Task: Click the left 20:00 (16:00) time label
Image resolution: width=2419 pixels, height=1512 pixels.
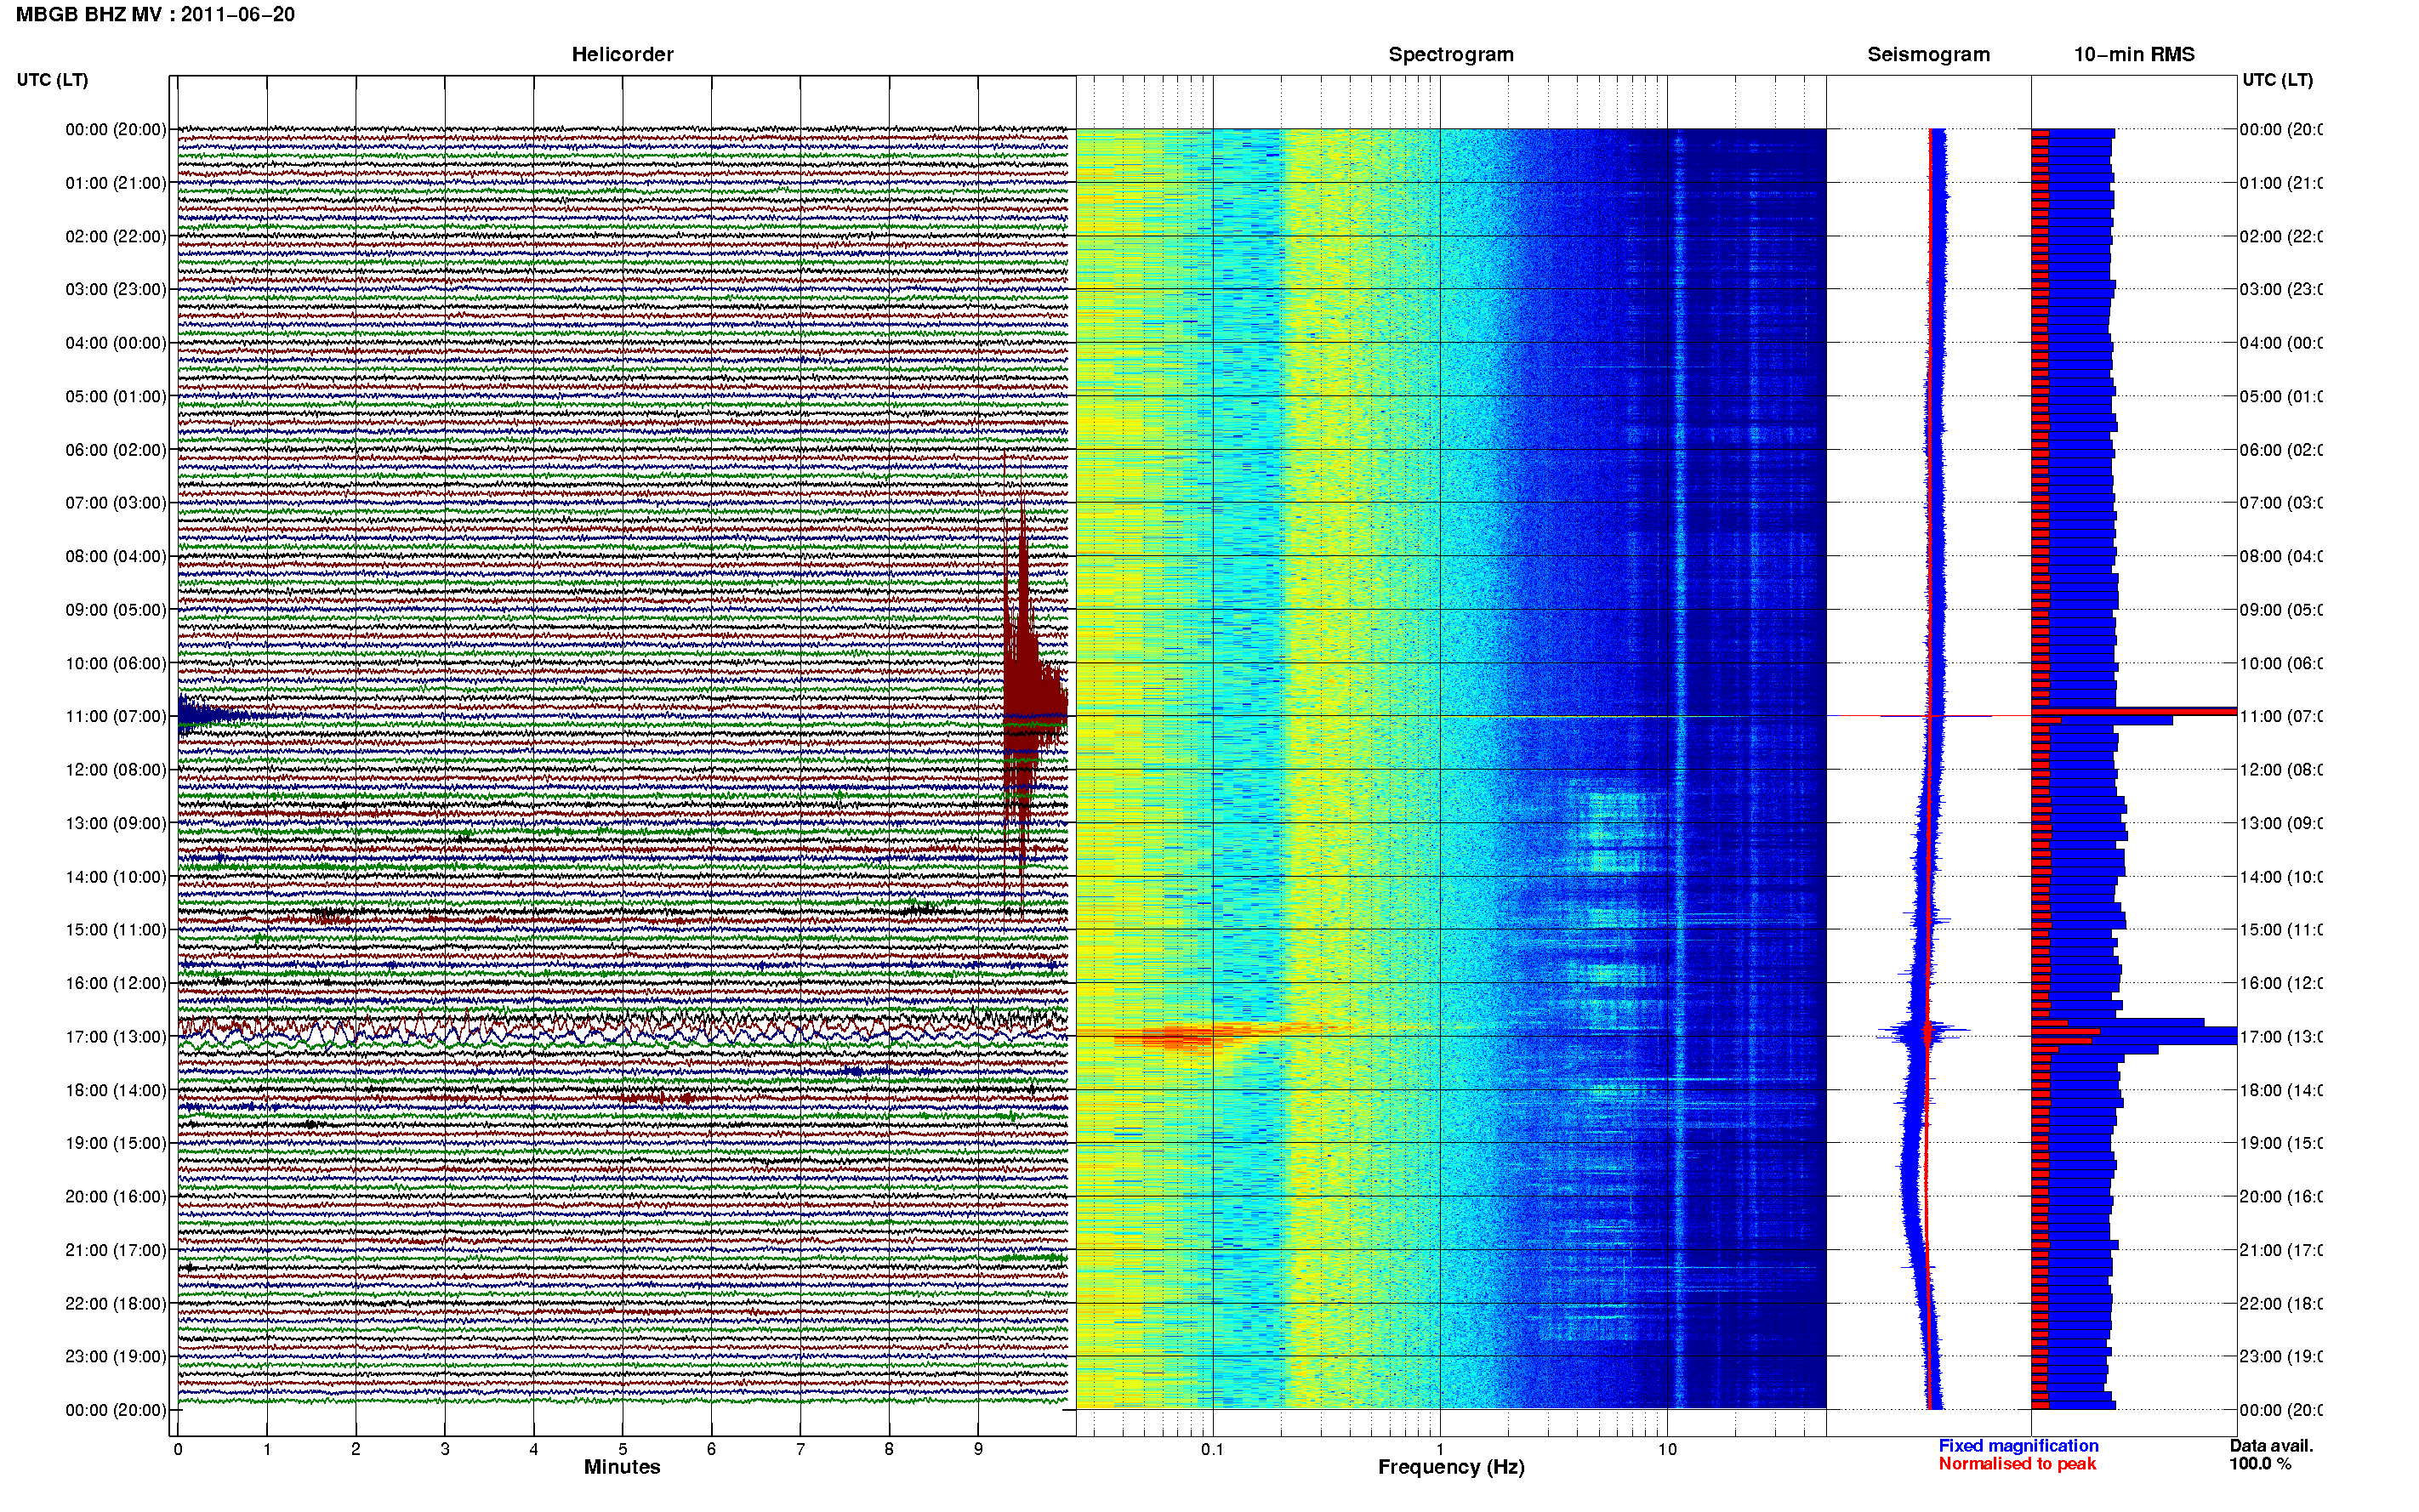Action: 116,1196
